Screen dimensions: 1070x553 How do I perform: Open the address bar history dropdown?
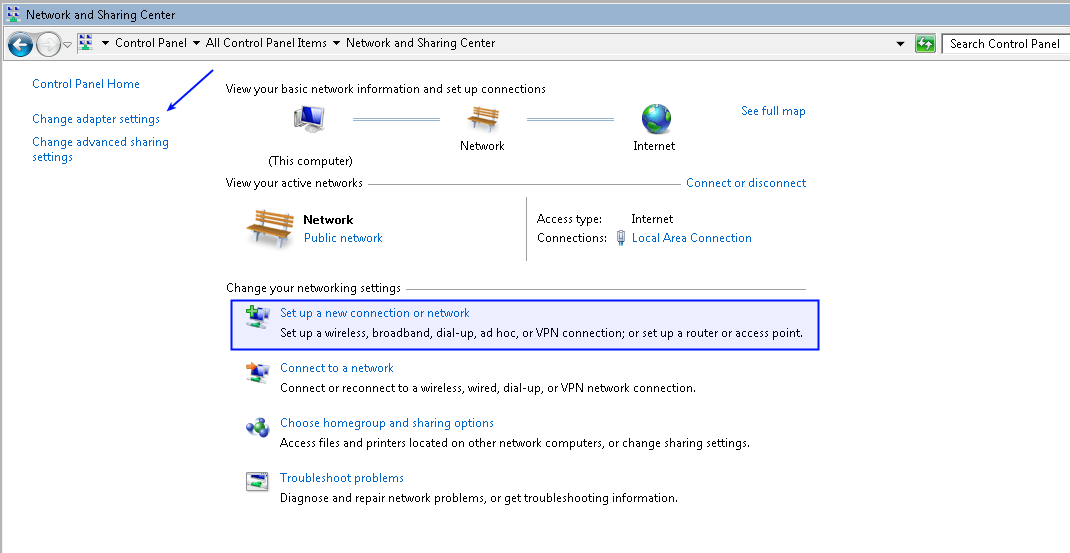[x=901, y=44]
